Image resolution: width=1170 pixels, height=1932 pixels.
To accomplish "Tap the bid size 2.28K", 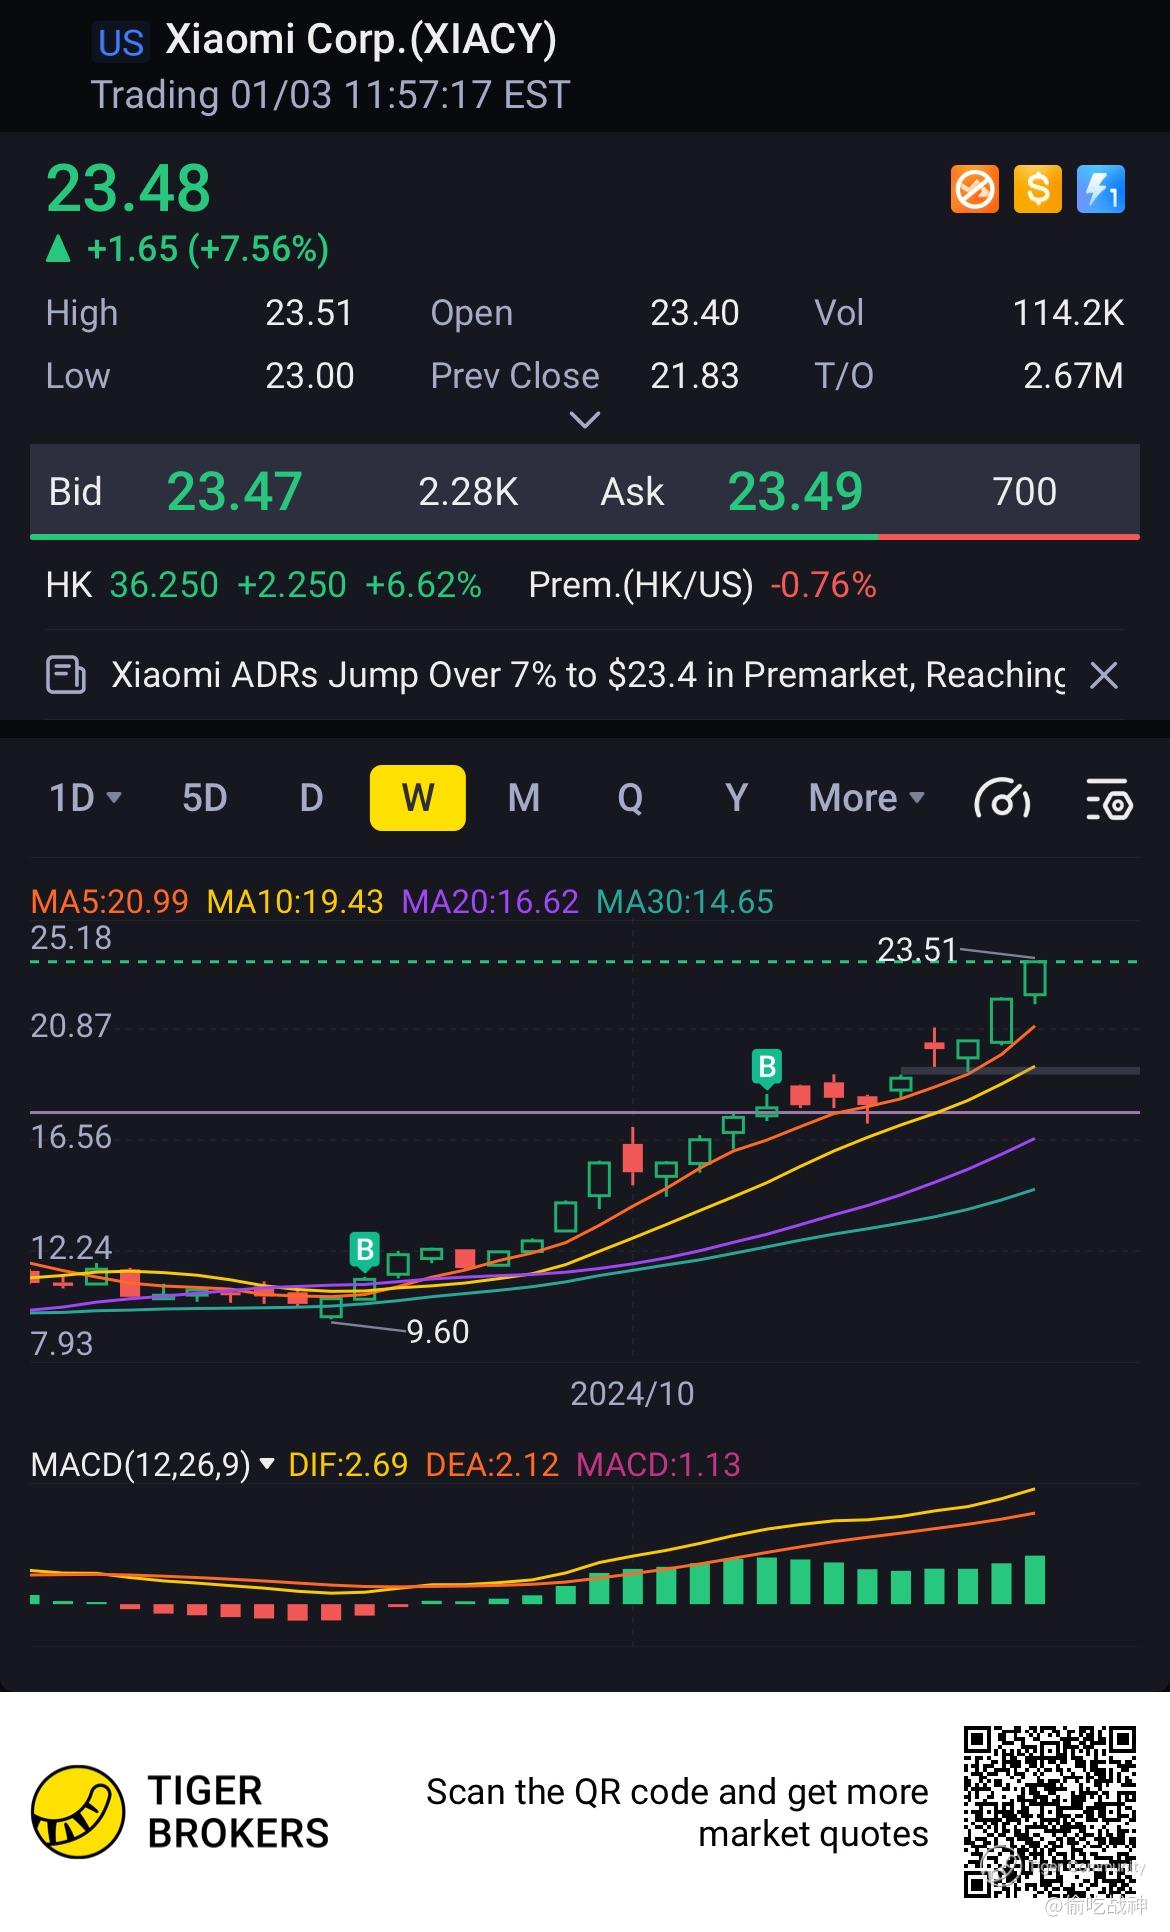I will [x=468, y=492].
